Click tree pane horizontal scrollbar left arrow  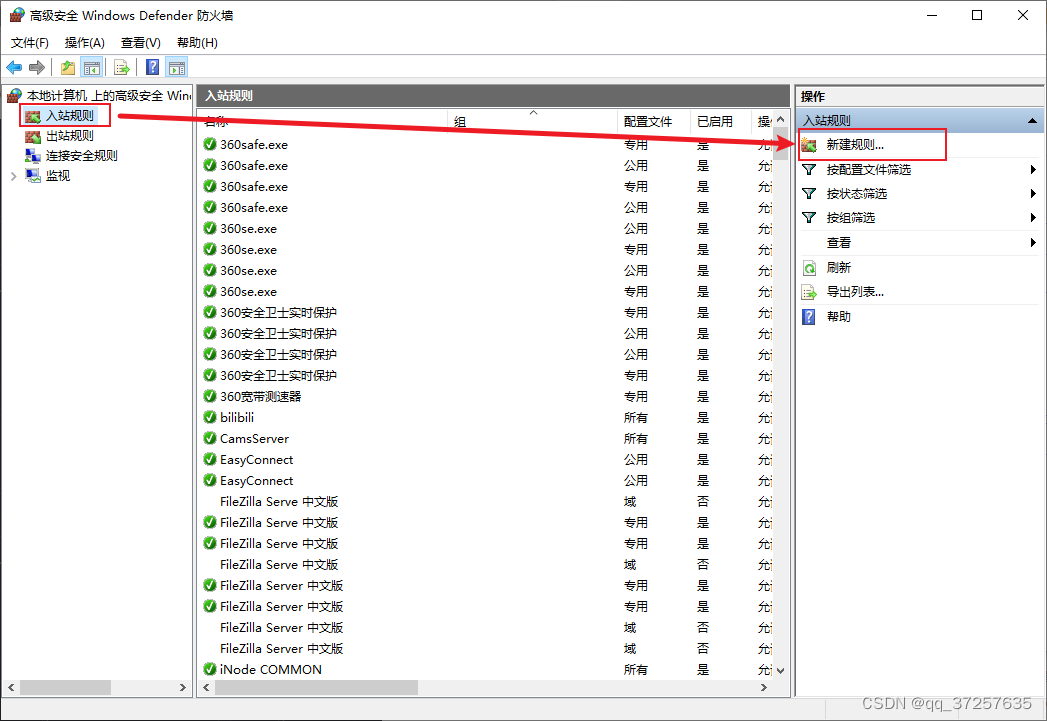click(x=11, y=688)
